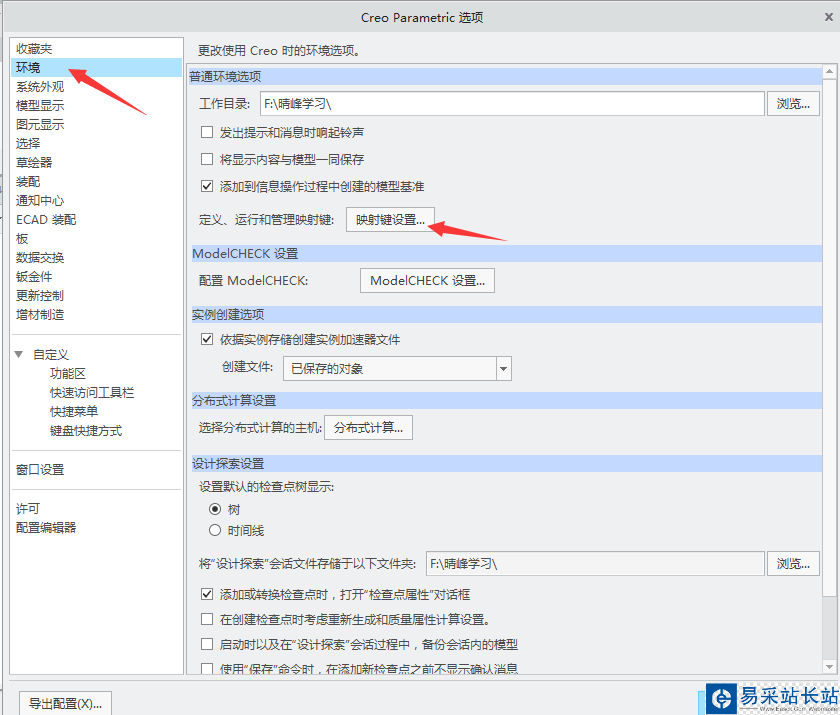Open 配置编辑器

(46, 528)
